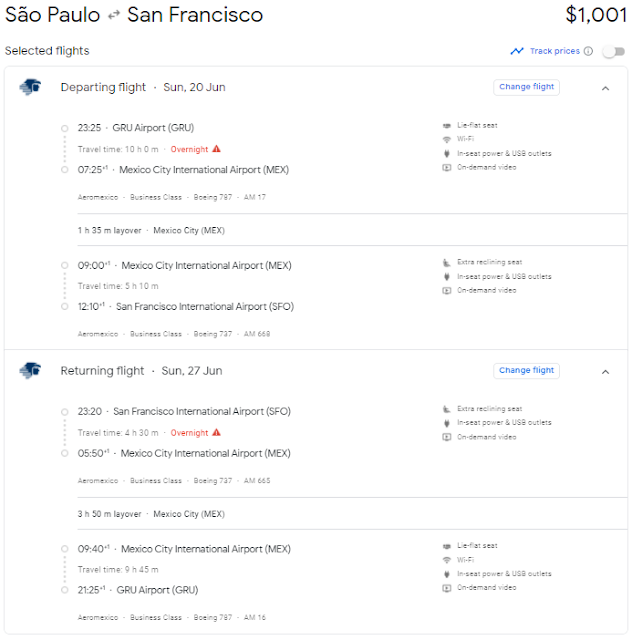The width and height of the screenshot is (632, 640).
Task: Change the departing flight
Action: click(x=526, y=87)
